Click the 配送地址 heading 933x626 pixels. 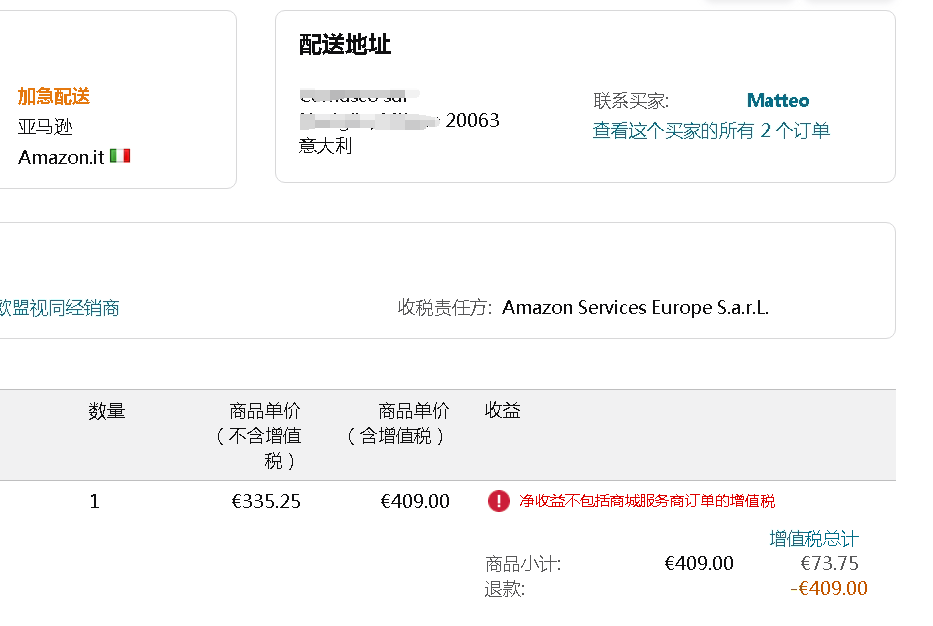tap(345, 44)
